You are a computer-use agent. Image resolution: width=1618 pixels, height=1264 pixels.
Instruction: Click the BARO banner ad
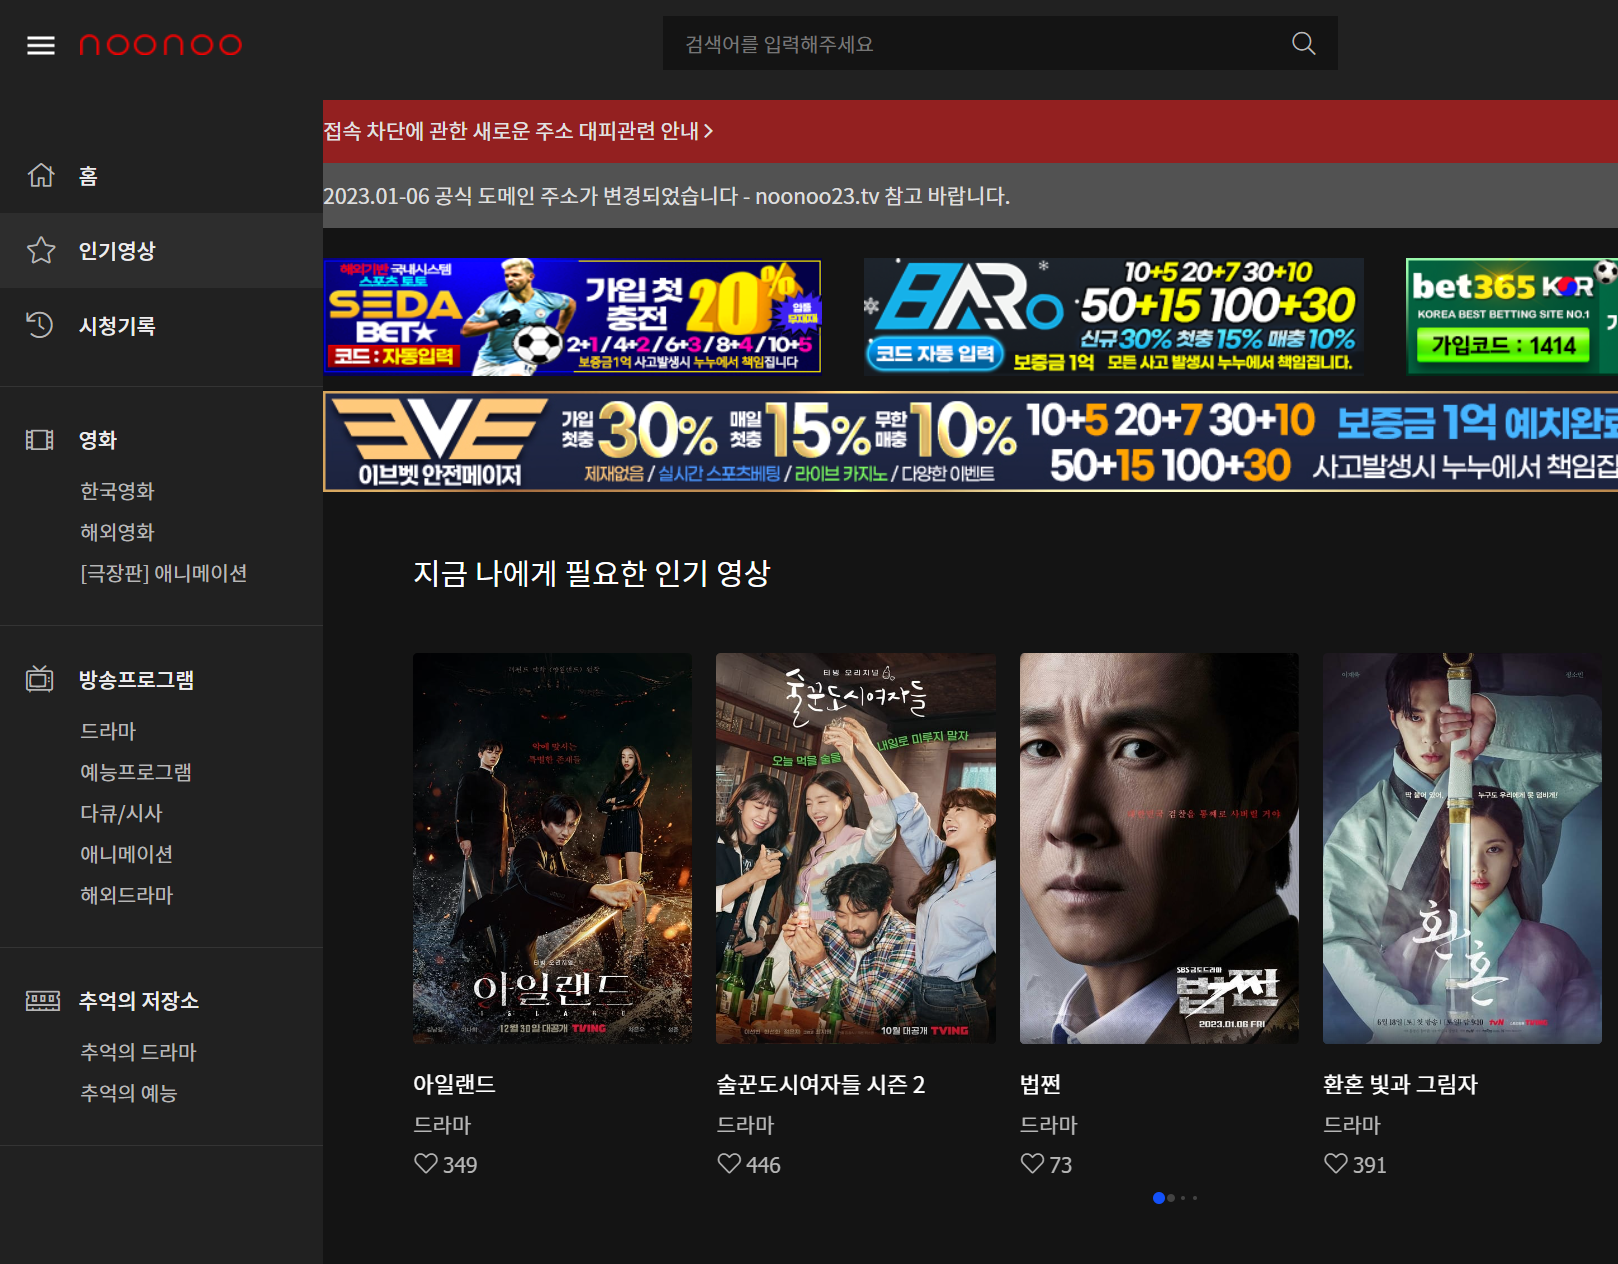coord(1113,316)
